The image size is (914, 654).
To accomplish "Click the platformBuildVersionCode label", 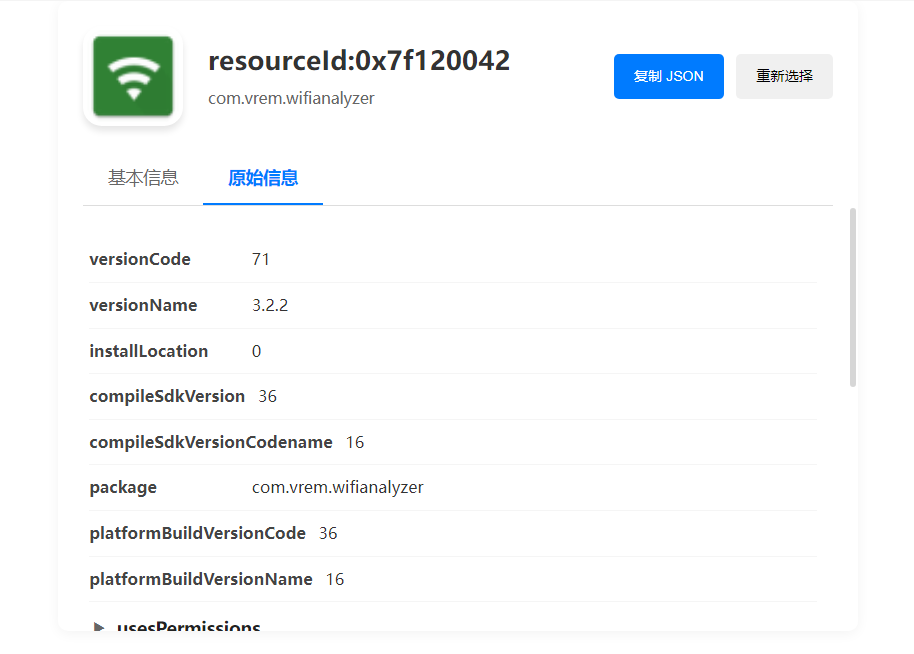I will 198,533.
